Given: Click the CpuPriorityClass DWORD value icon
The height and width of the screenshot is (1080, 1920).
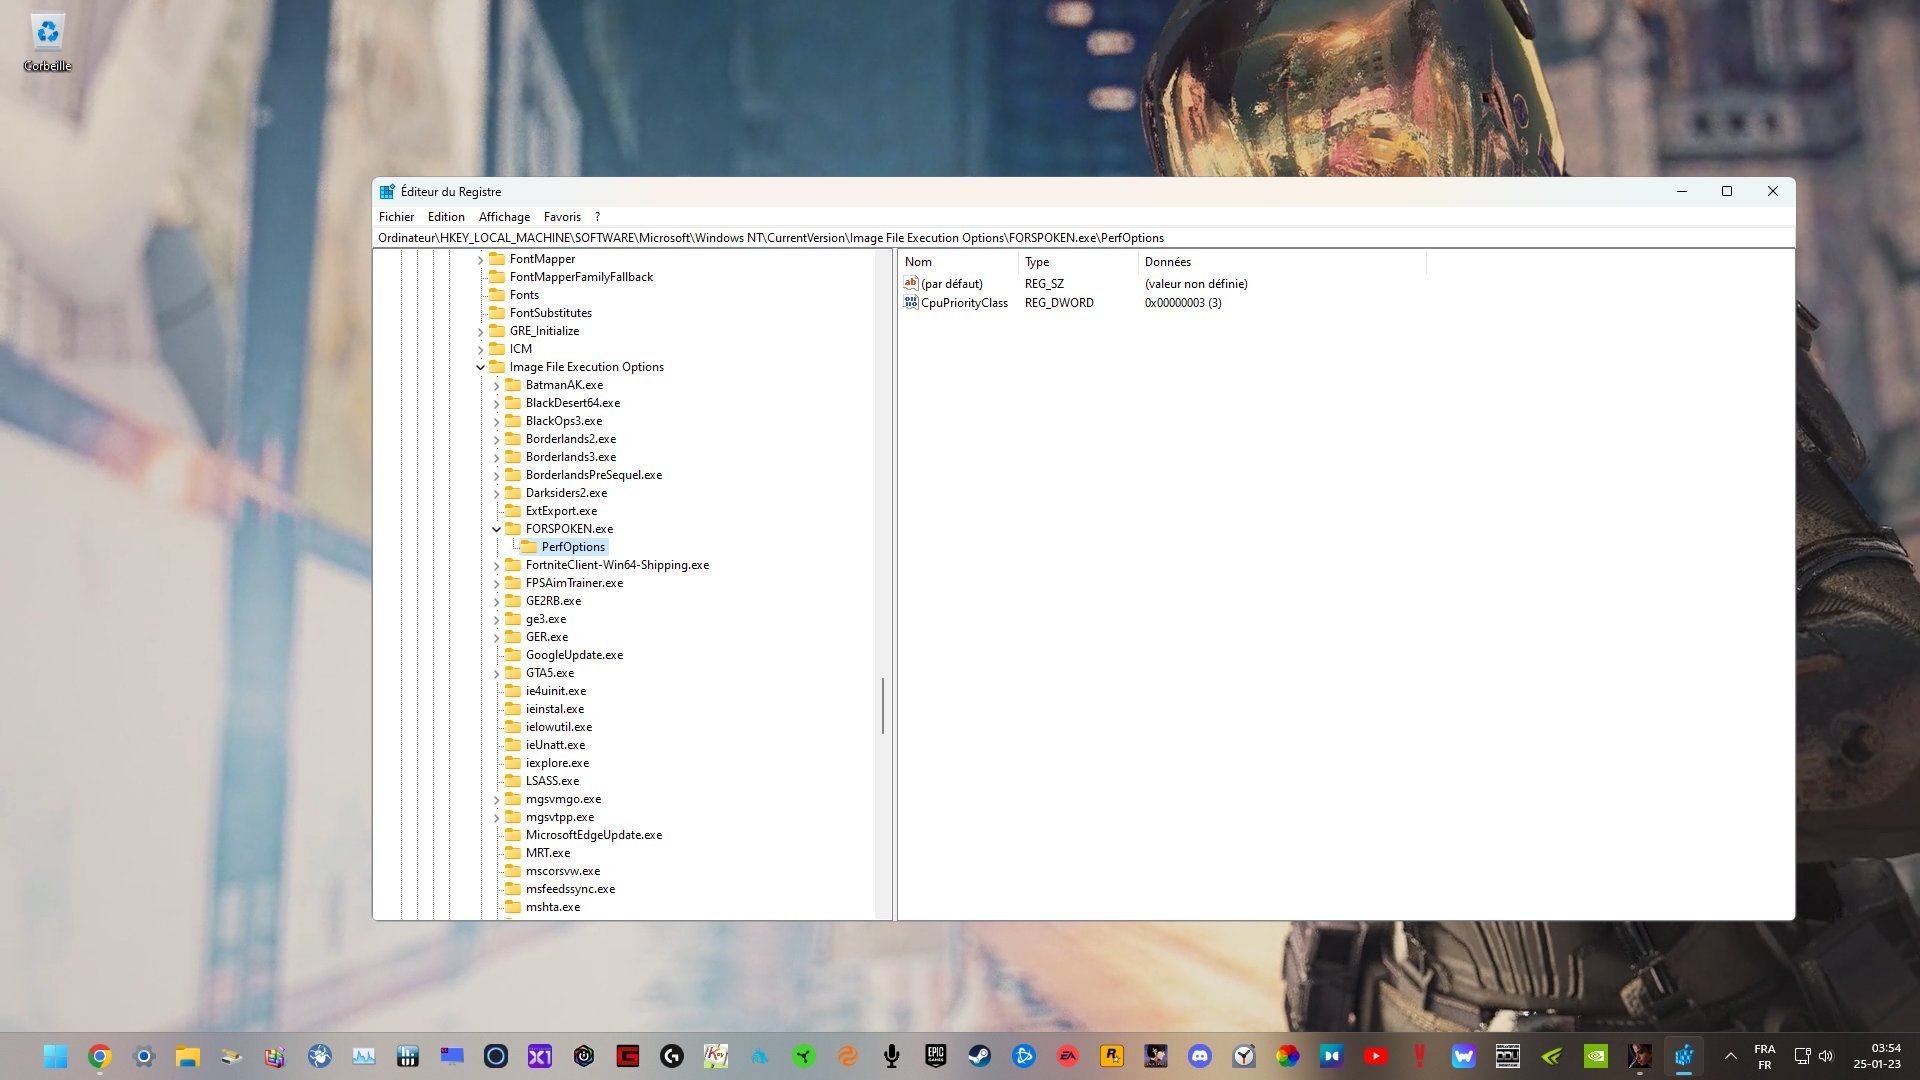Looking at the screenshot, I should (x=910, y=302).
